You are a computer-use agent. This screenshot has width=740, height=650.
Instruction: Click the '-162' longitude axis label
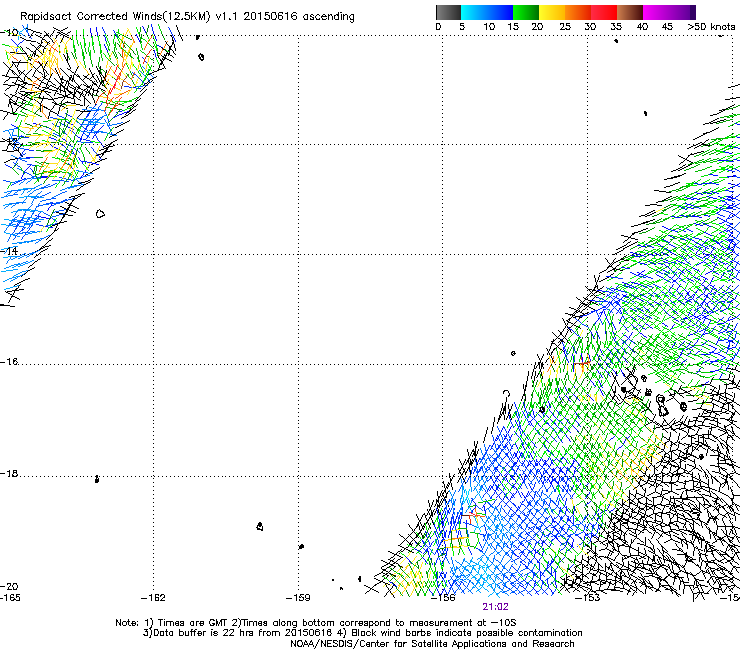(153, 598)
